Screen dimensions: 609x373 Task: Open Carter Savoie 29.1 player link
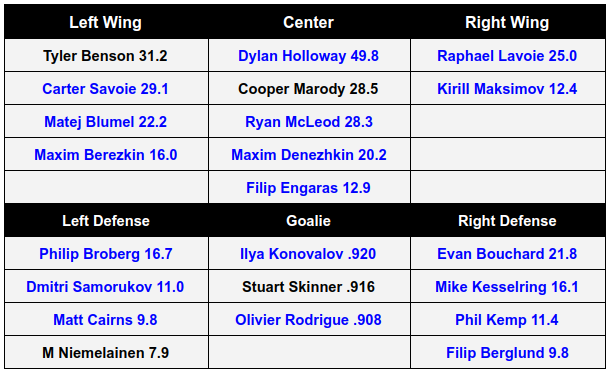pos(105,89)
